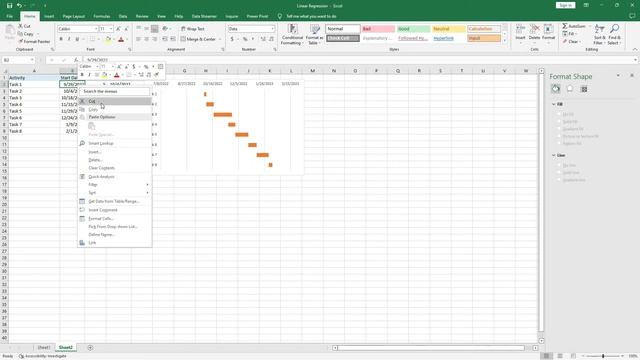Screen dimensions: 640x360
Task: Open Sort & Filter menu
Action: pyautogui.click(x=599, y=34)
